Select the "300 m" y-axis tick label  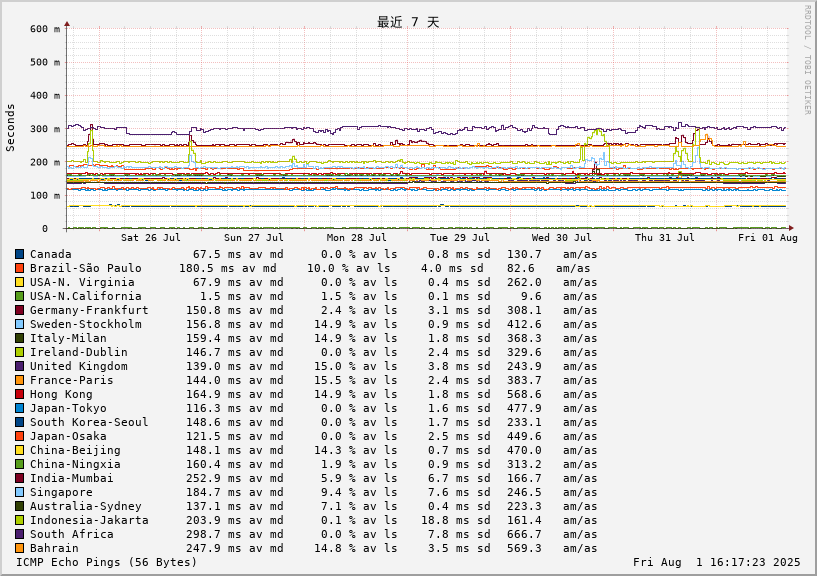(x=45, y=129)
